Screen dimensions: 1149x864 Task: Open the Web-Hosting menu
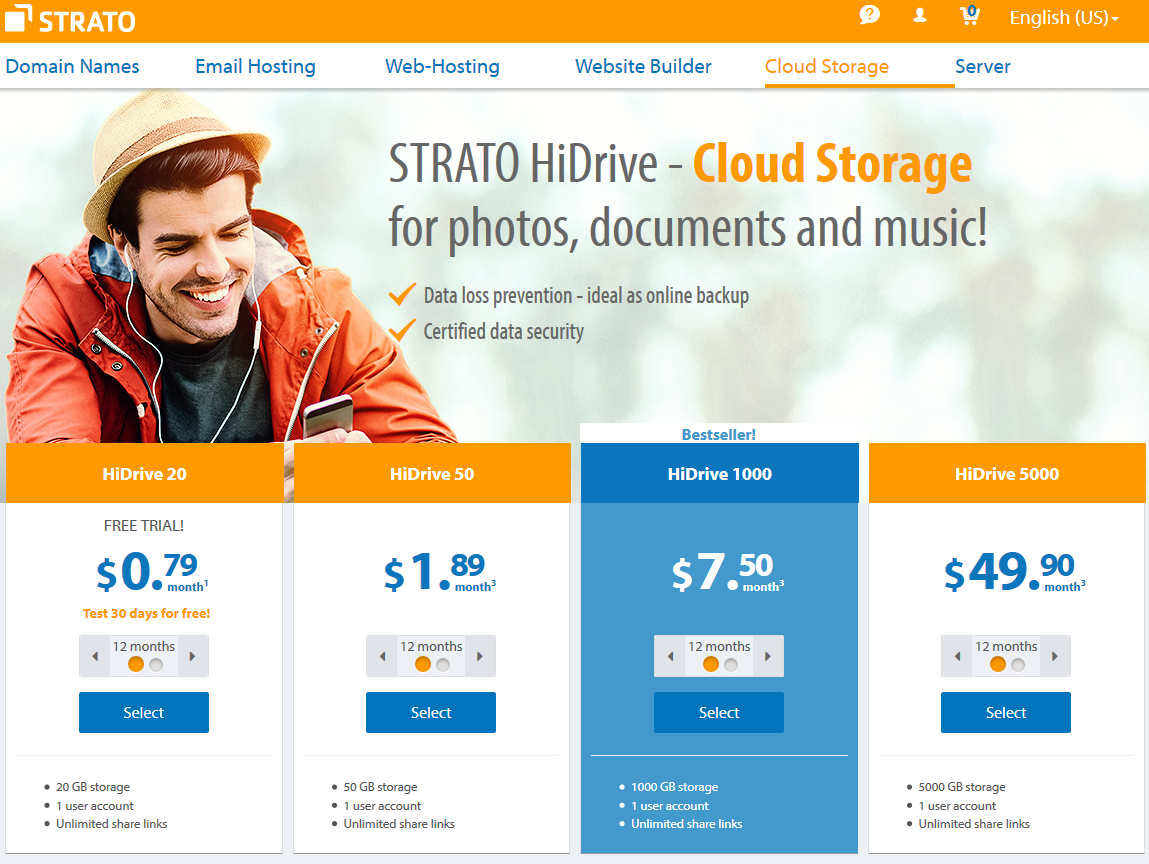pyautogui.click(x=442, y=66)
